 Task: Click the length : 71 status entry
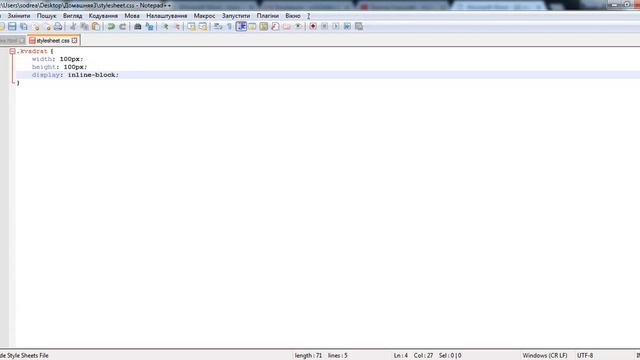pos(308,356)
